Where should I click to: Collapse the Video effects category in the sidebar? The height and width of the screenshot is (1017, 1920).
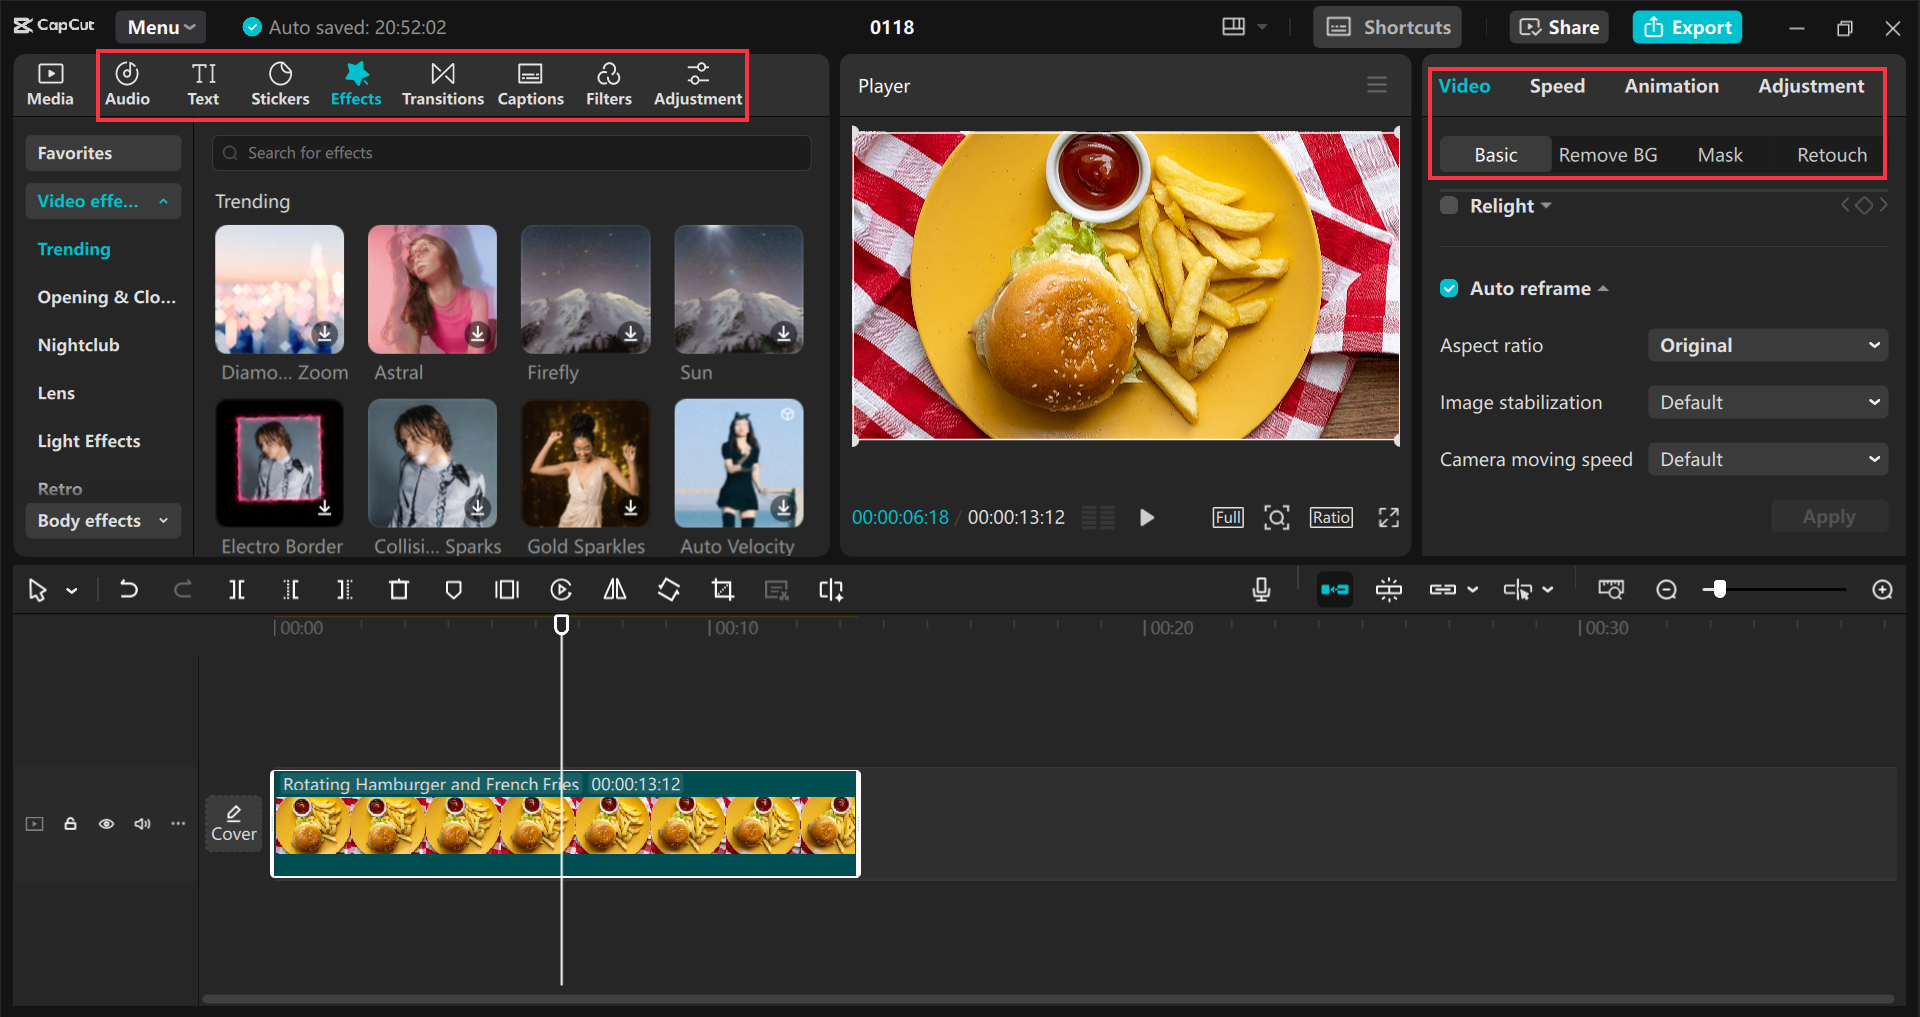point(164,200)
